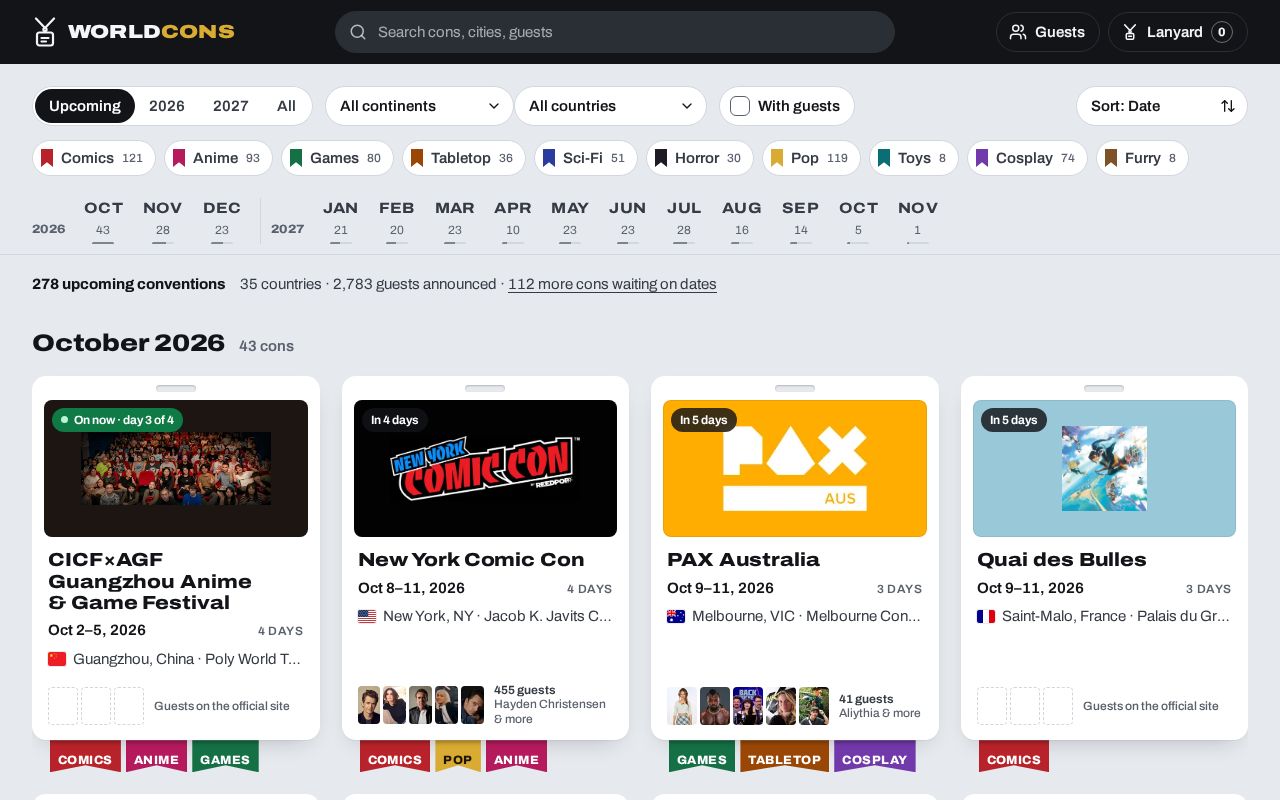Open the All countries dropdown
This screenshot has width=1280, height=800.
pyautogui.click(x=610, y=106)
